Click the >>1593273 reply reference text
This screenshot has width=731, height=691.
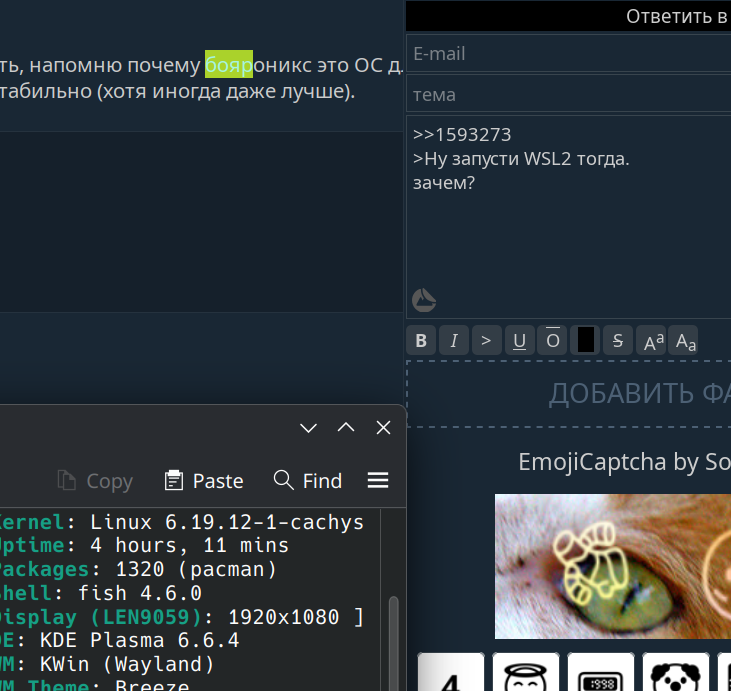tap(462, 135)
